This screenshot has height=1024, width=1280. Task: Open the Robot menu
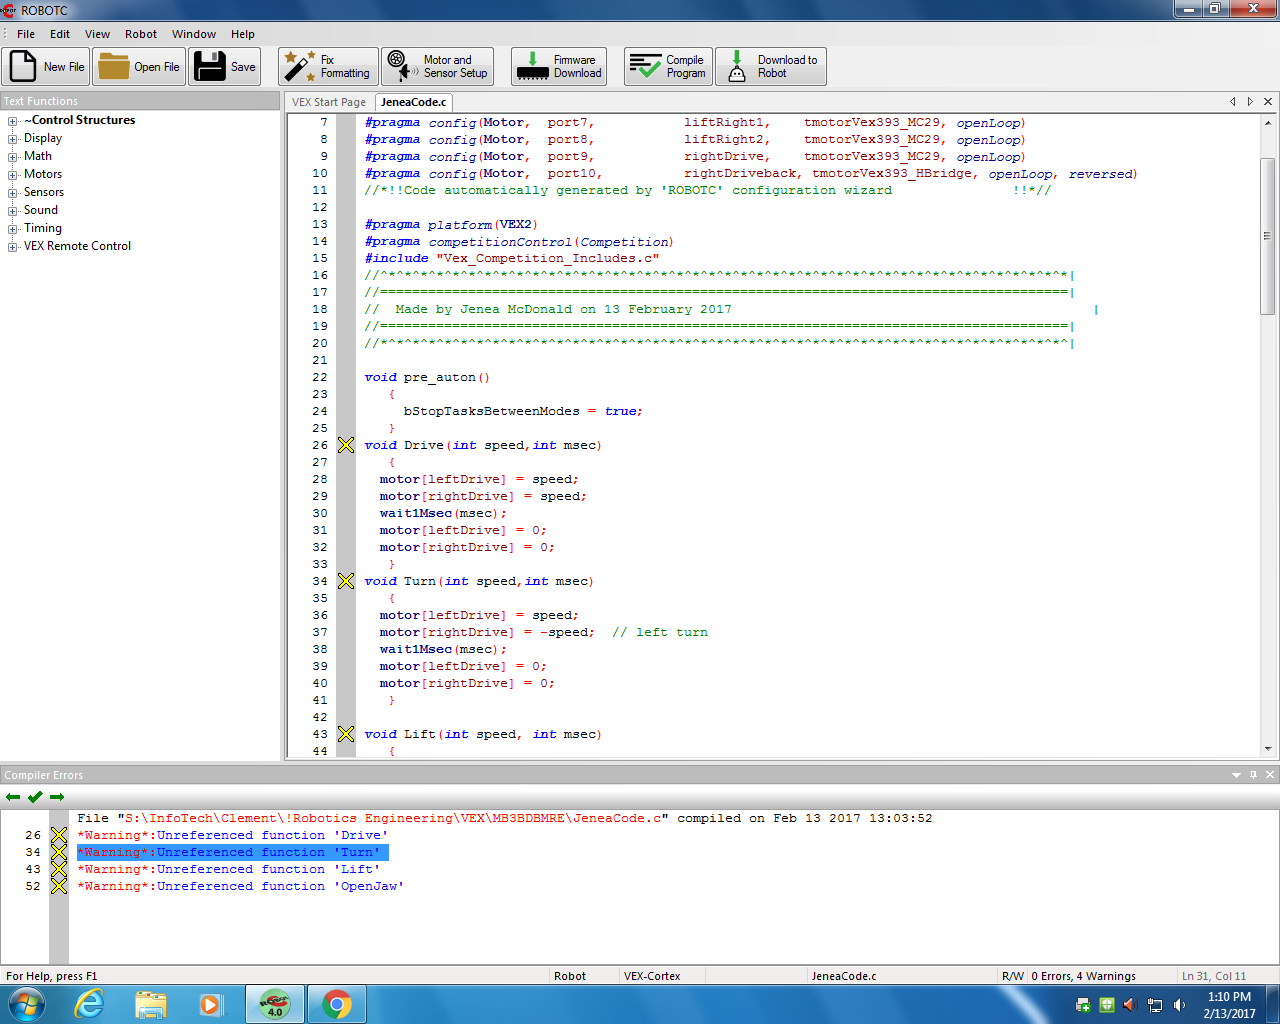[141, 34]
